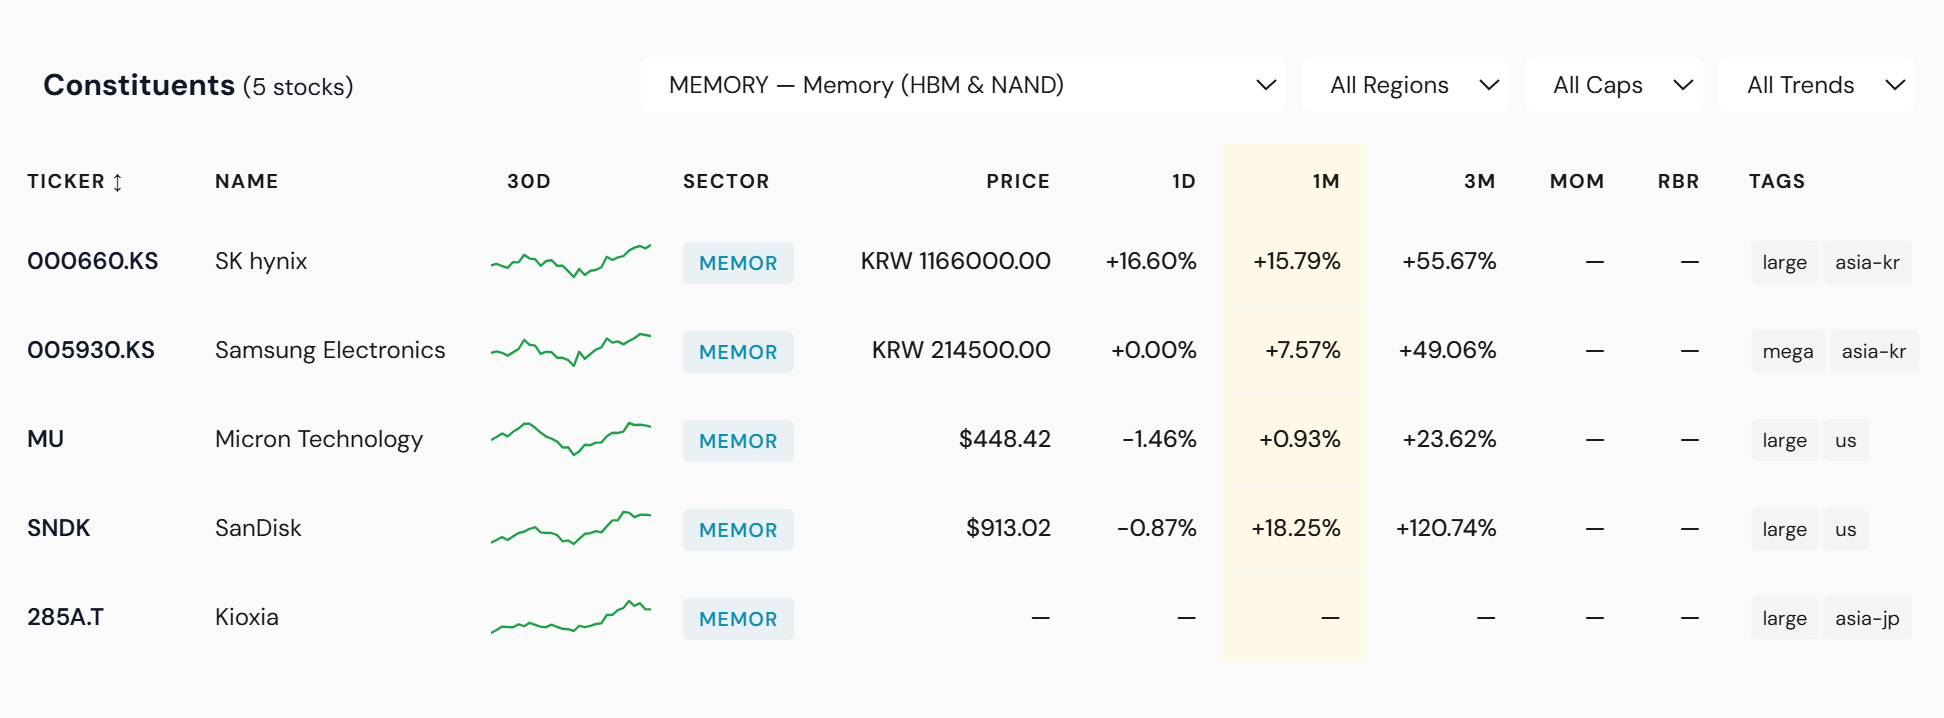Click the asia-jp tag on Kioxia row

coord(1867,618)
